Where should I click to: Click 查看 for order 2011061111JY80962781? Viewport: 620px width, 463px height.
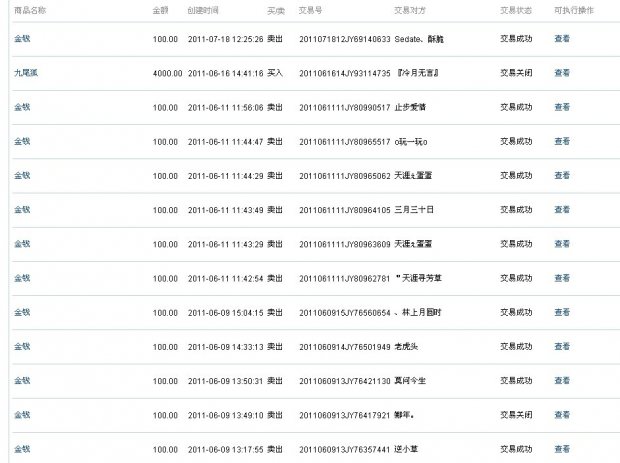(x=562, y=278)
